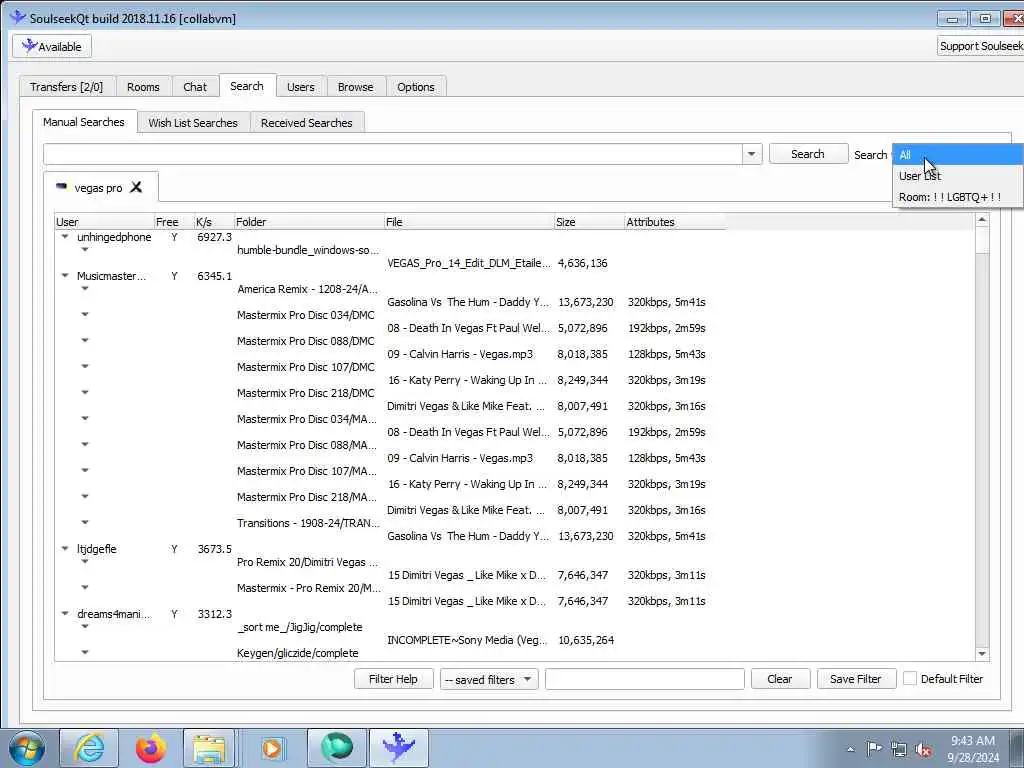Open the Options tab

click(x=415, y=87)
